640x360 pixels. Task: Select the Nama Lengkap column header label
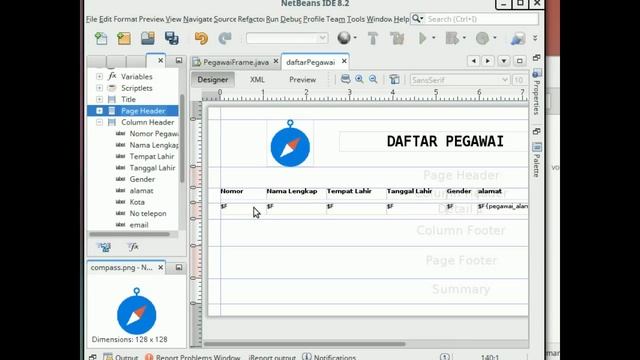(x=292, y=191)
